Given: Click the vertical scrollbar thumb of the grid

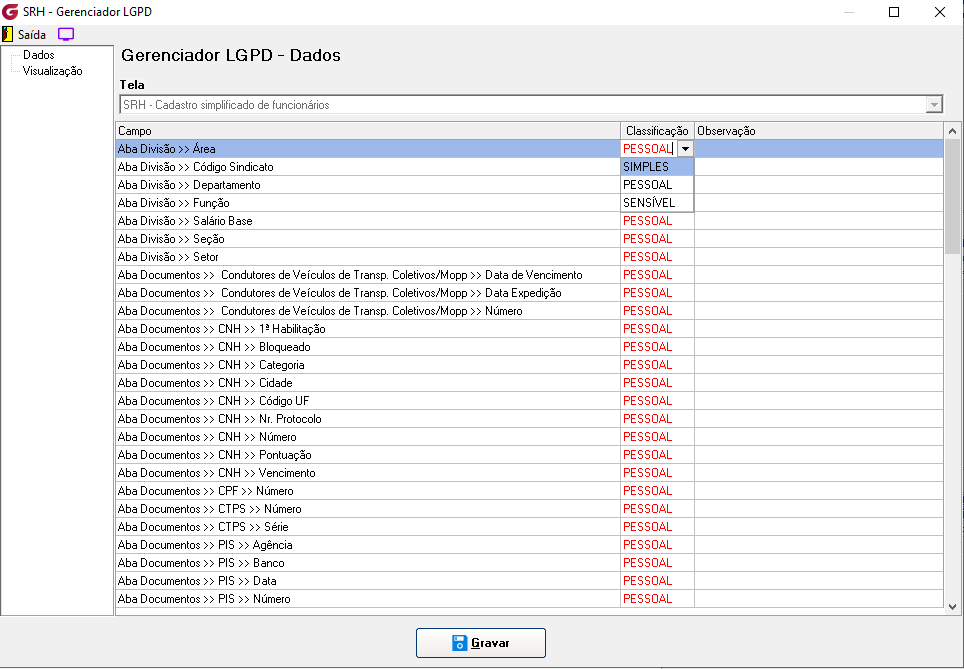Looking at the screenshot, I should [952, 196].
